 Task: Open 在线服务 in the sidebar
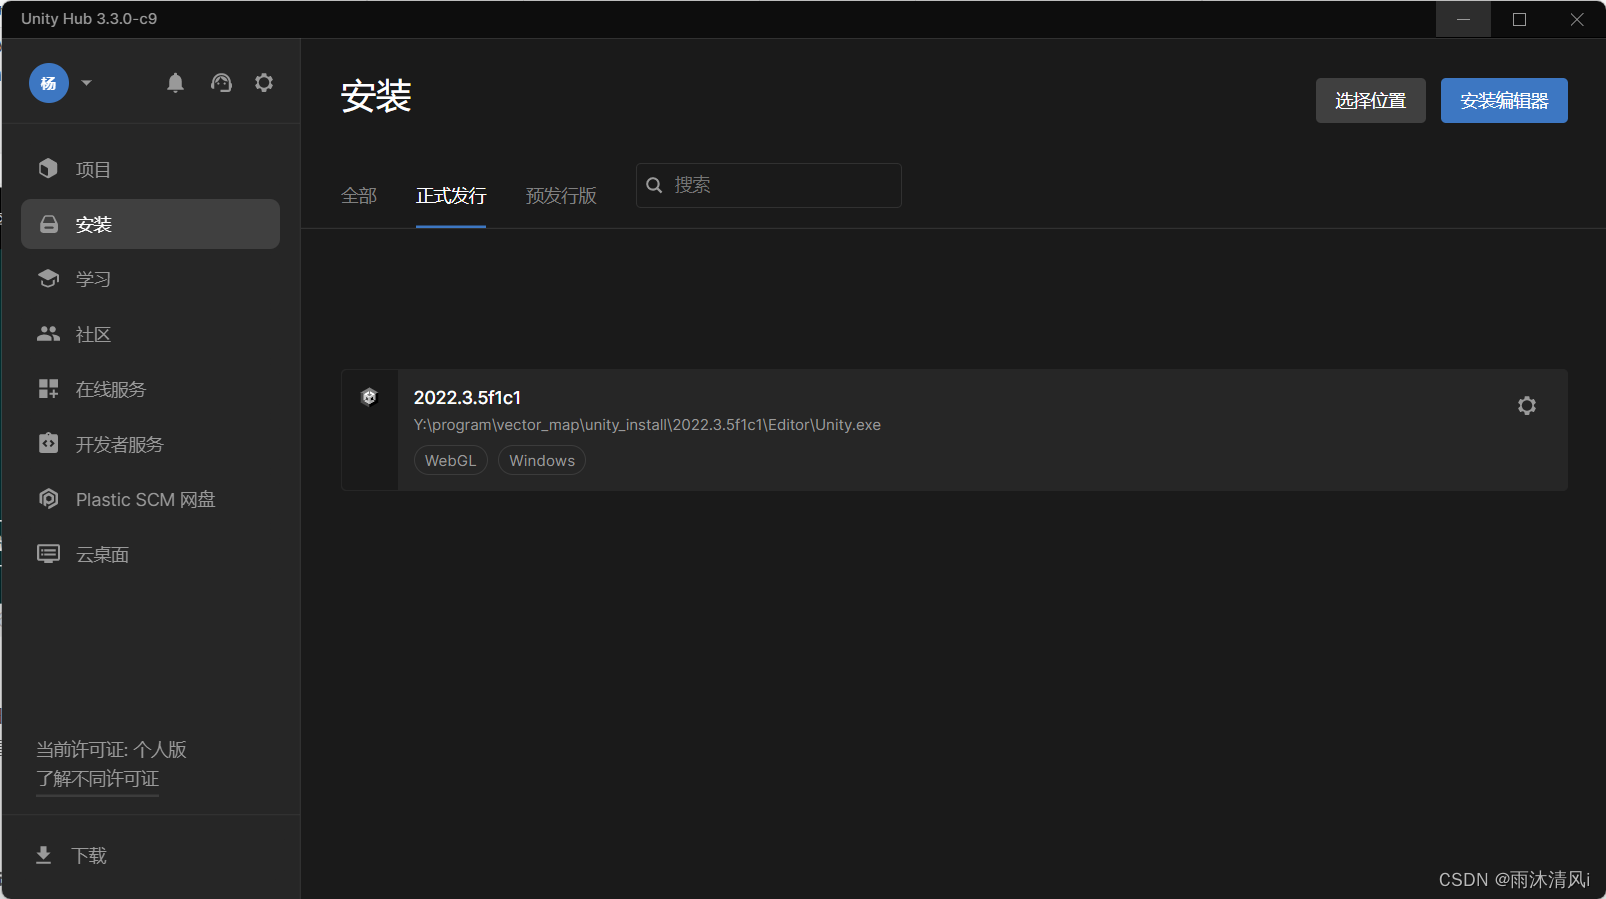pos(150,389)
